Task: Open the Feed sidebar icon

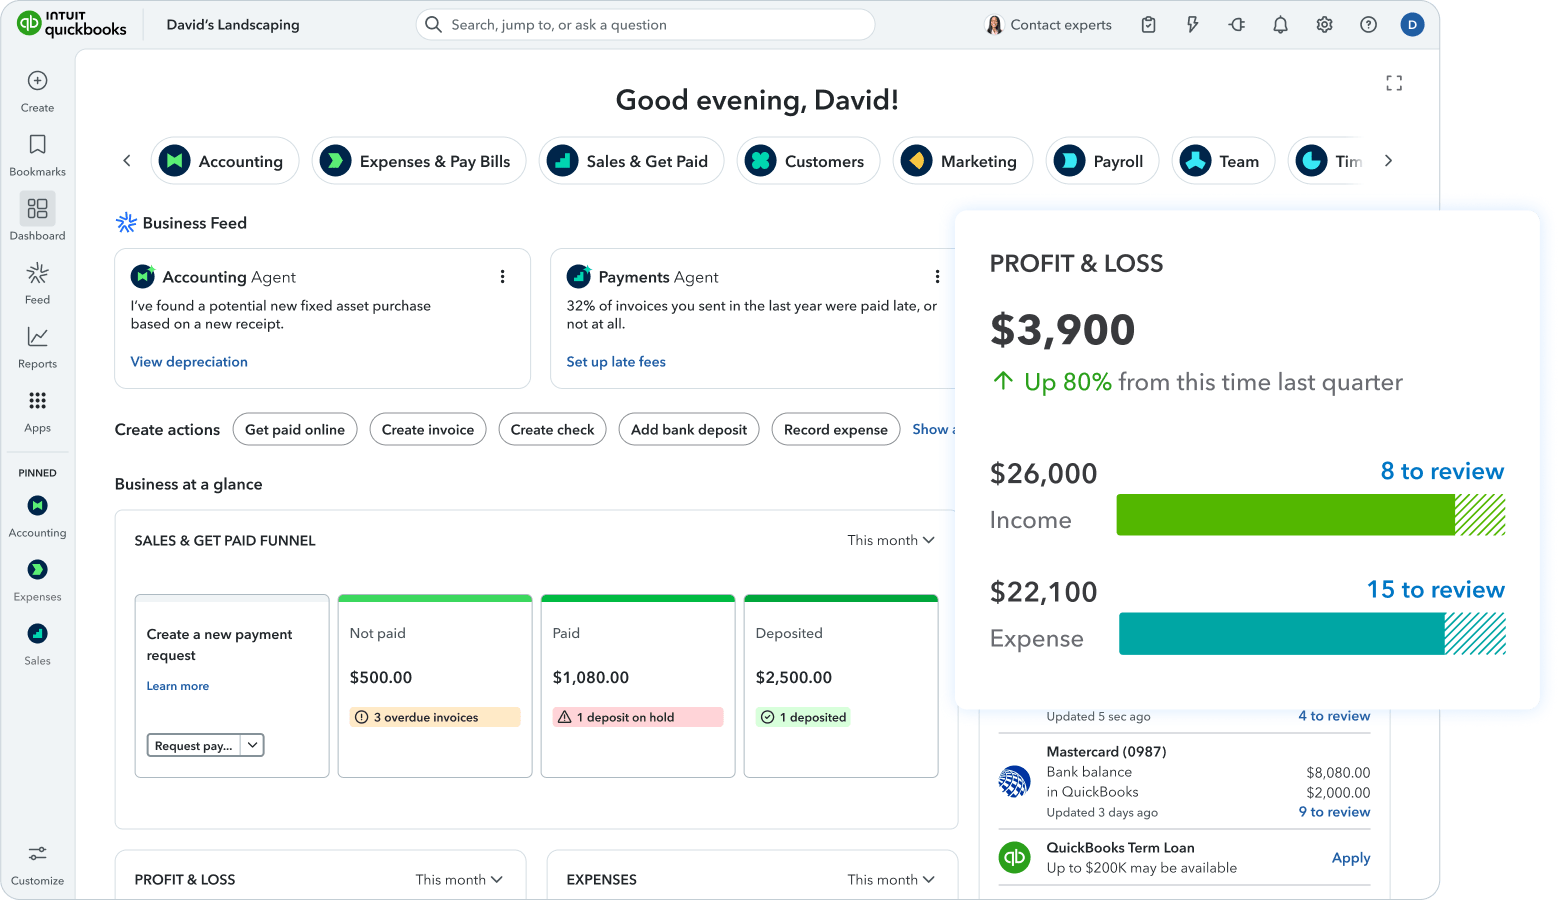Action: click(37, 273)
